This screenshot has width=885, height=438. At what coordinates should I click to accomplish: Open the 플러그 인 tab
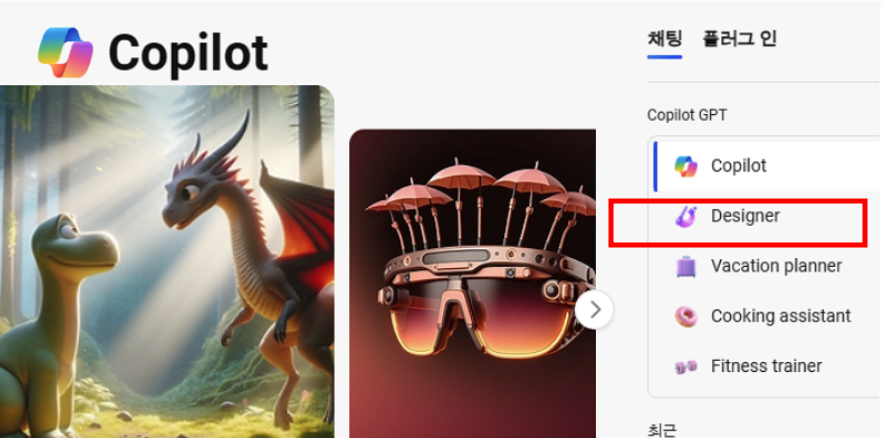(739, 39)
